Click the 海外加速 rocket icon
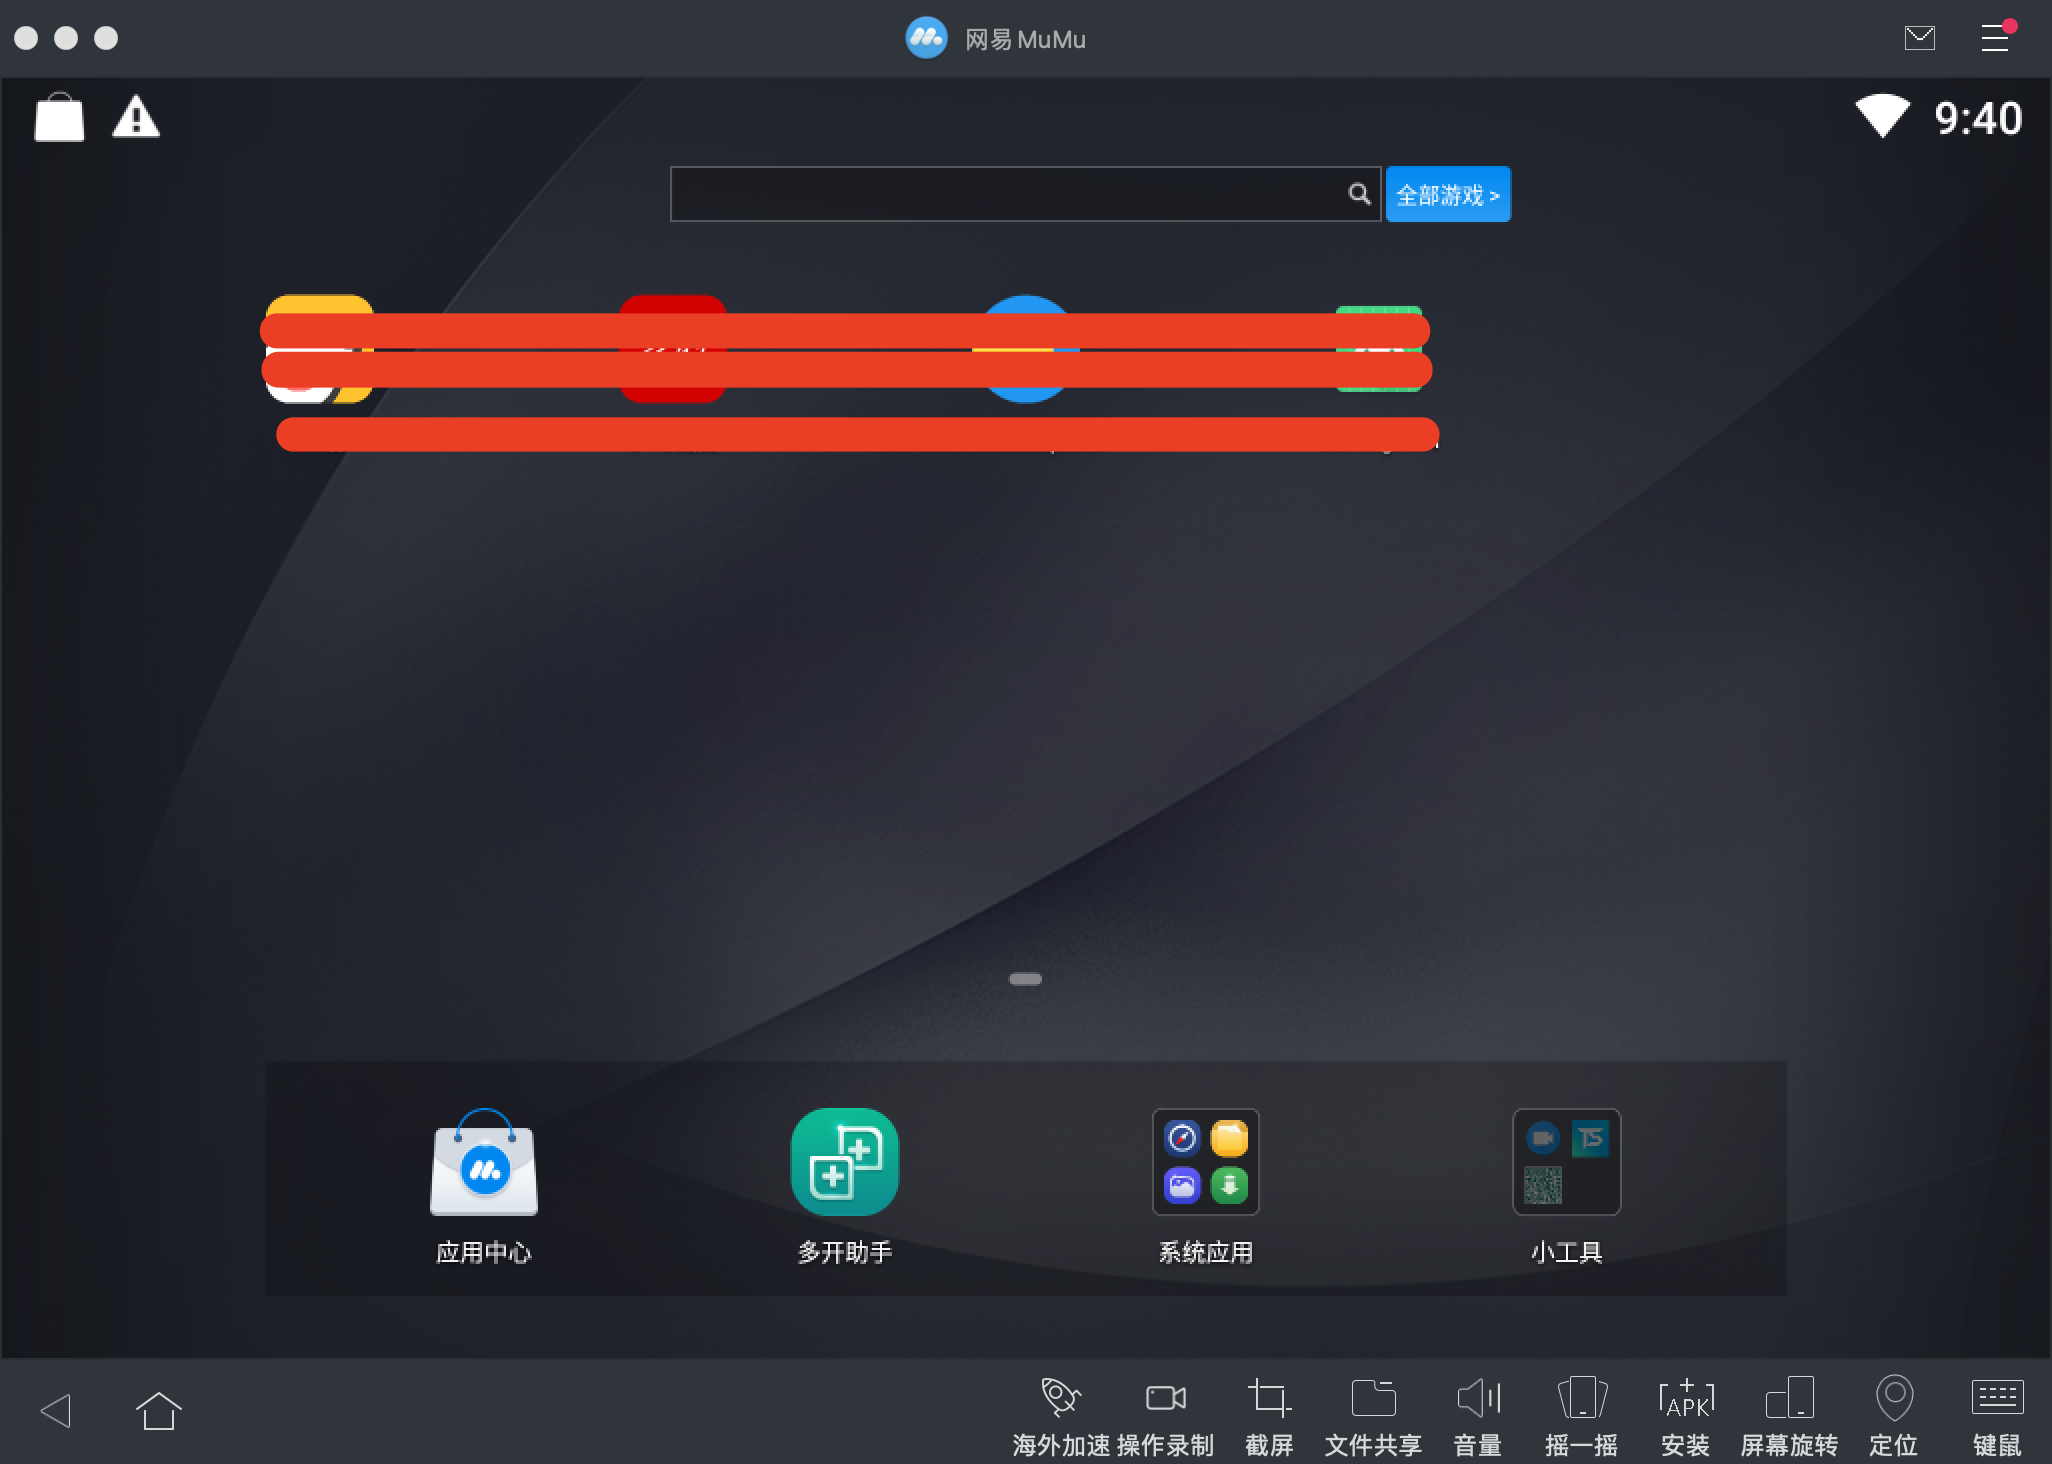The width and height of the screenshot is (2052, 1464). coord(1060,1399)
